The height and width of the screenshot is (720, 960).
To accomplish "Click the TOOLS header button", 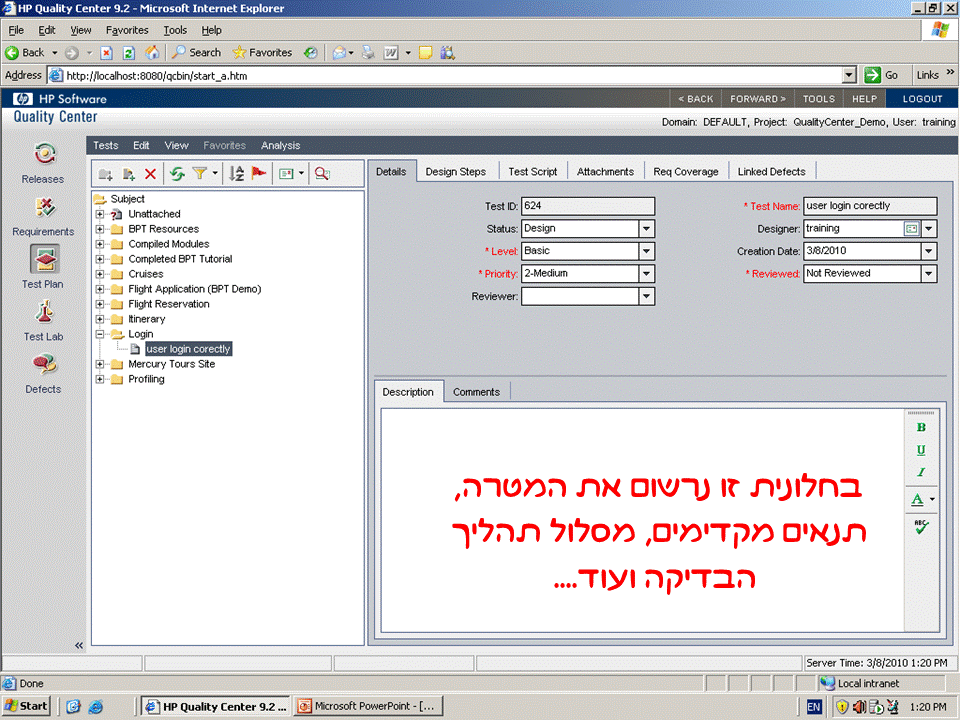I will click(x=819, y=99).
